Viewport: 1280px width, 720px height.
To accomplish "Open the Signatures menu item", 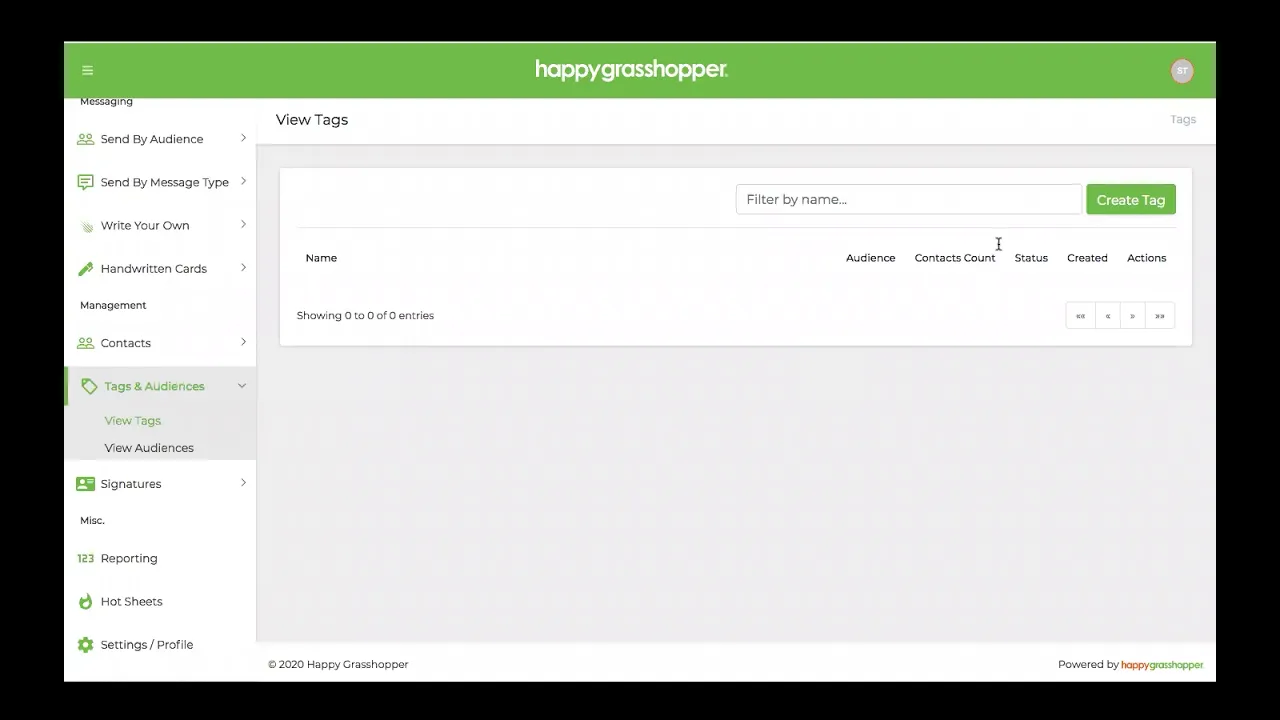I will click(x=160, y=484).
